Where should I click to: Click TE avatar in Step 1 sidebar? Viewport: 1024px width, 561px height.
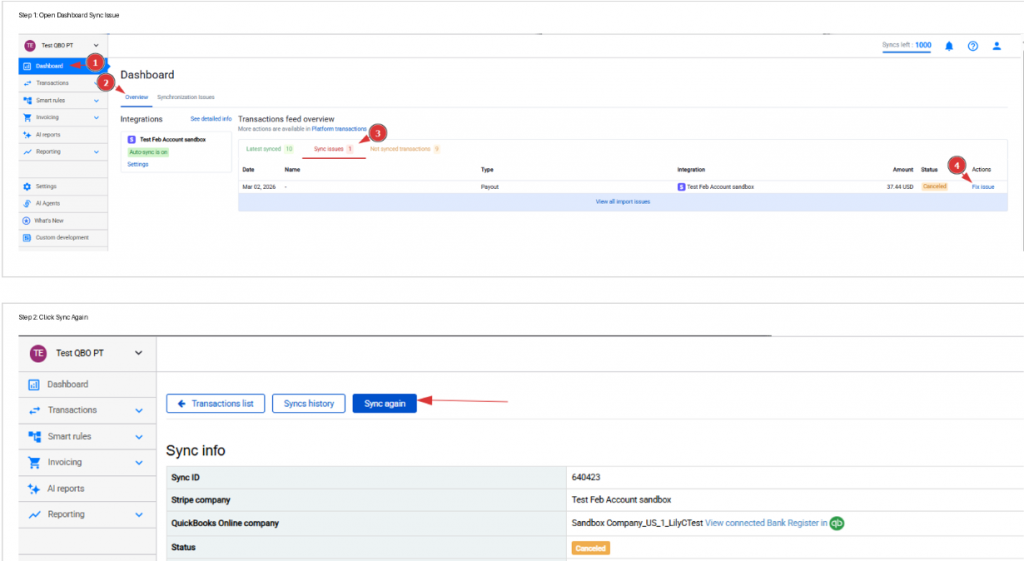29,46
